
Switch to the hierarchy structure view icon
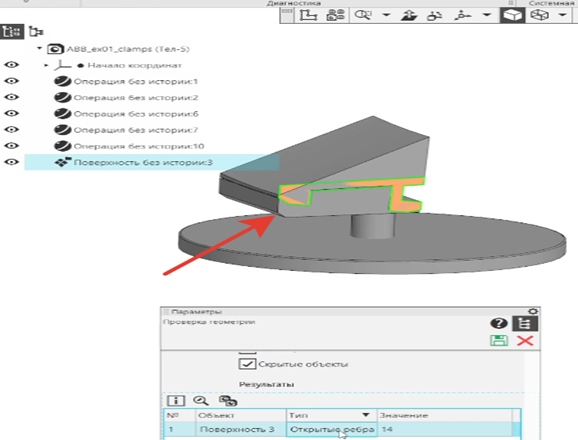coord(36,32)
